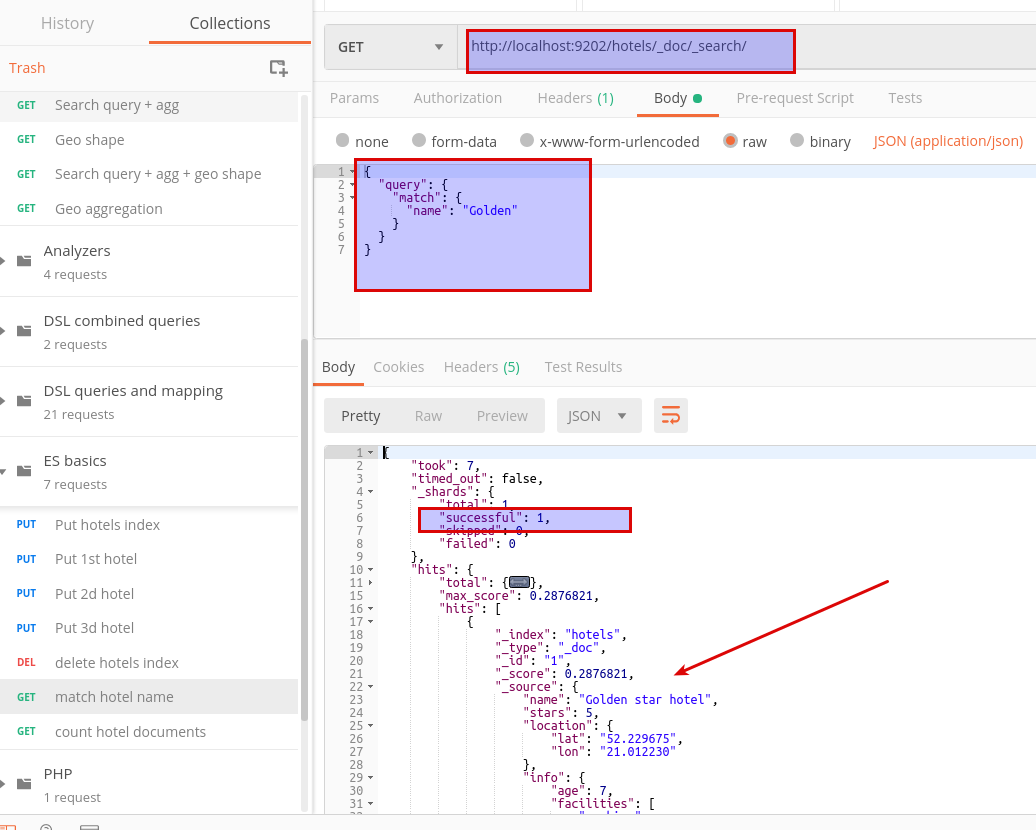Open keyboard shortcuts from the status bar icon
Viewport: 1036px width, 830px height.
pyautogui.click(x=89, y=826)
